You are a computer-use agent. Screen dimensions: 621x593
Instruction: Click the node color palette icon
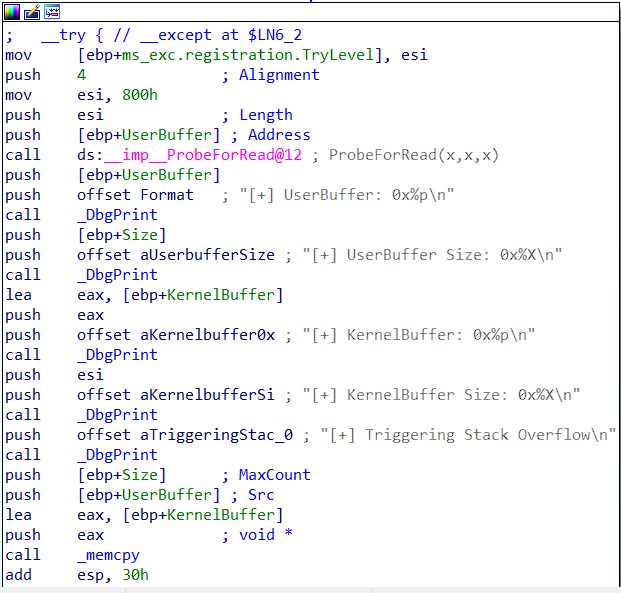click(12, 12)
